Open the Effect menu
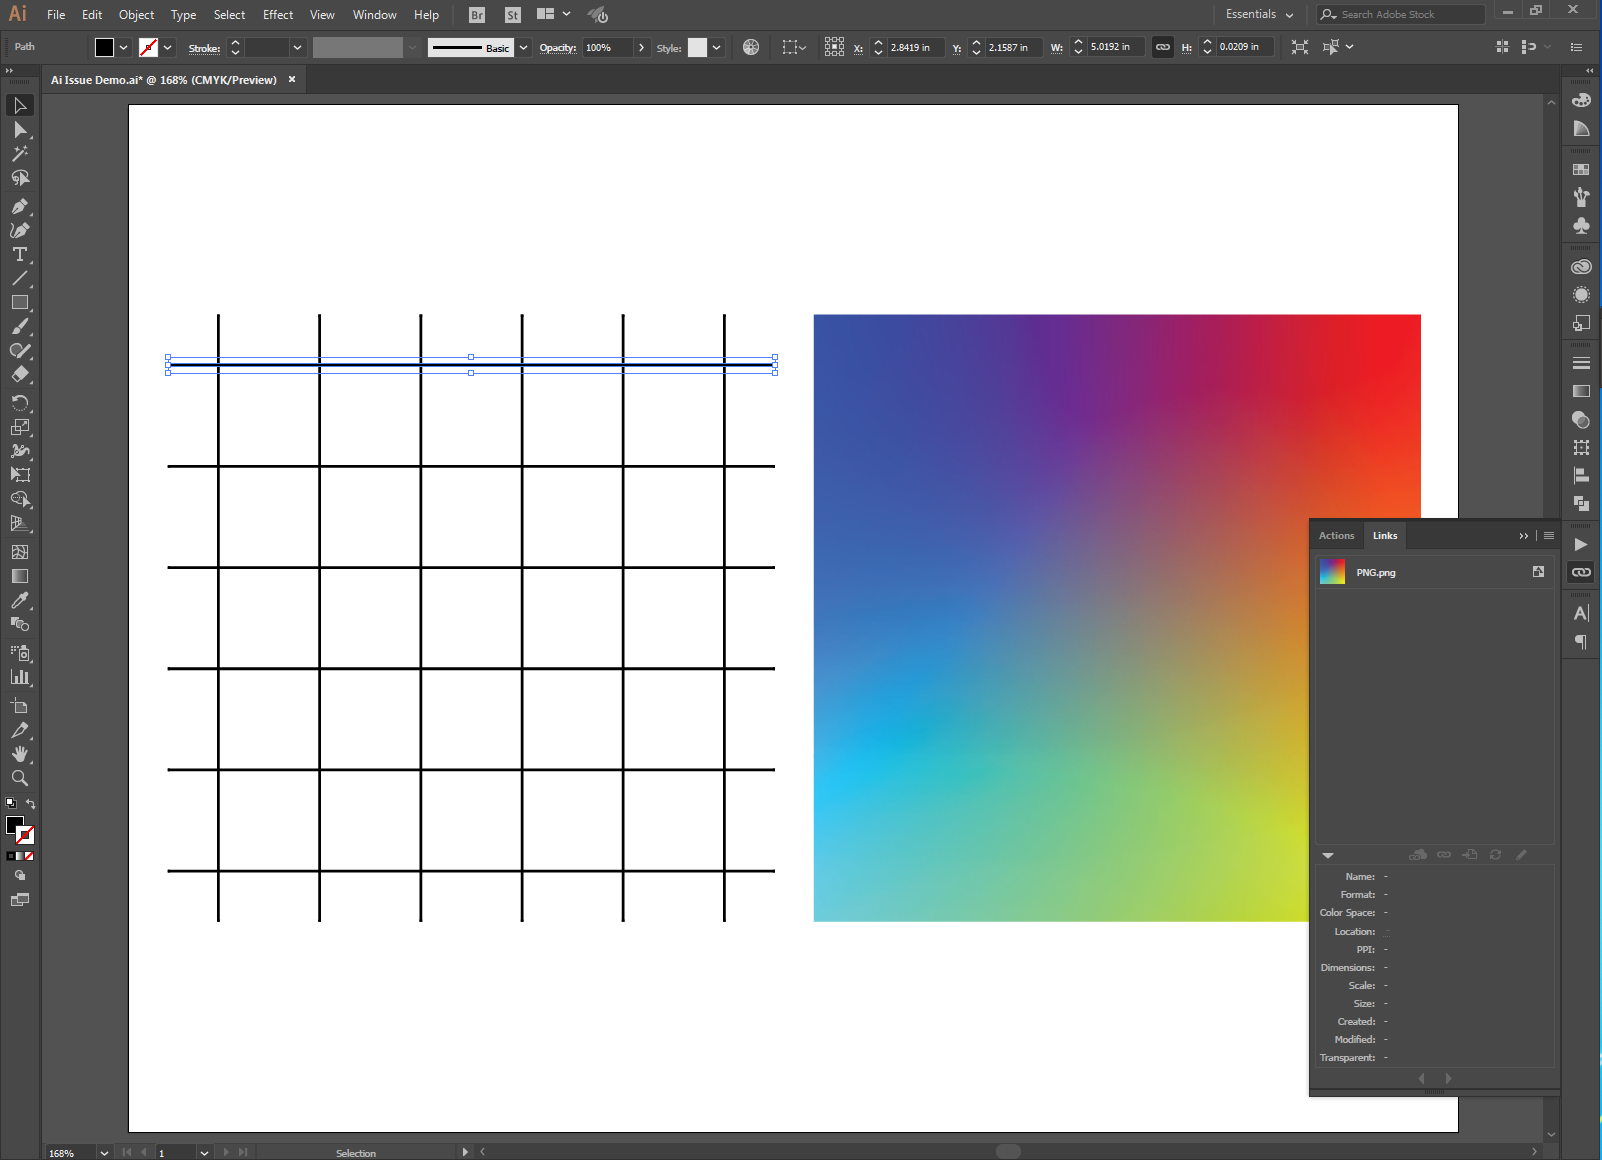1602x1160 pixels. tap(278, 15)
